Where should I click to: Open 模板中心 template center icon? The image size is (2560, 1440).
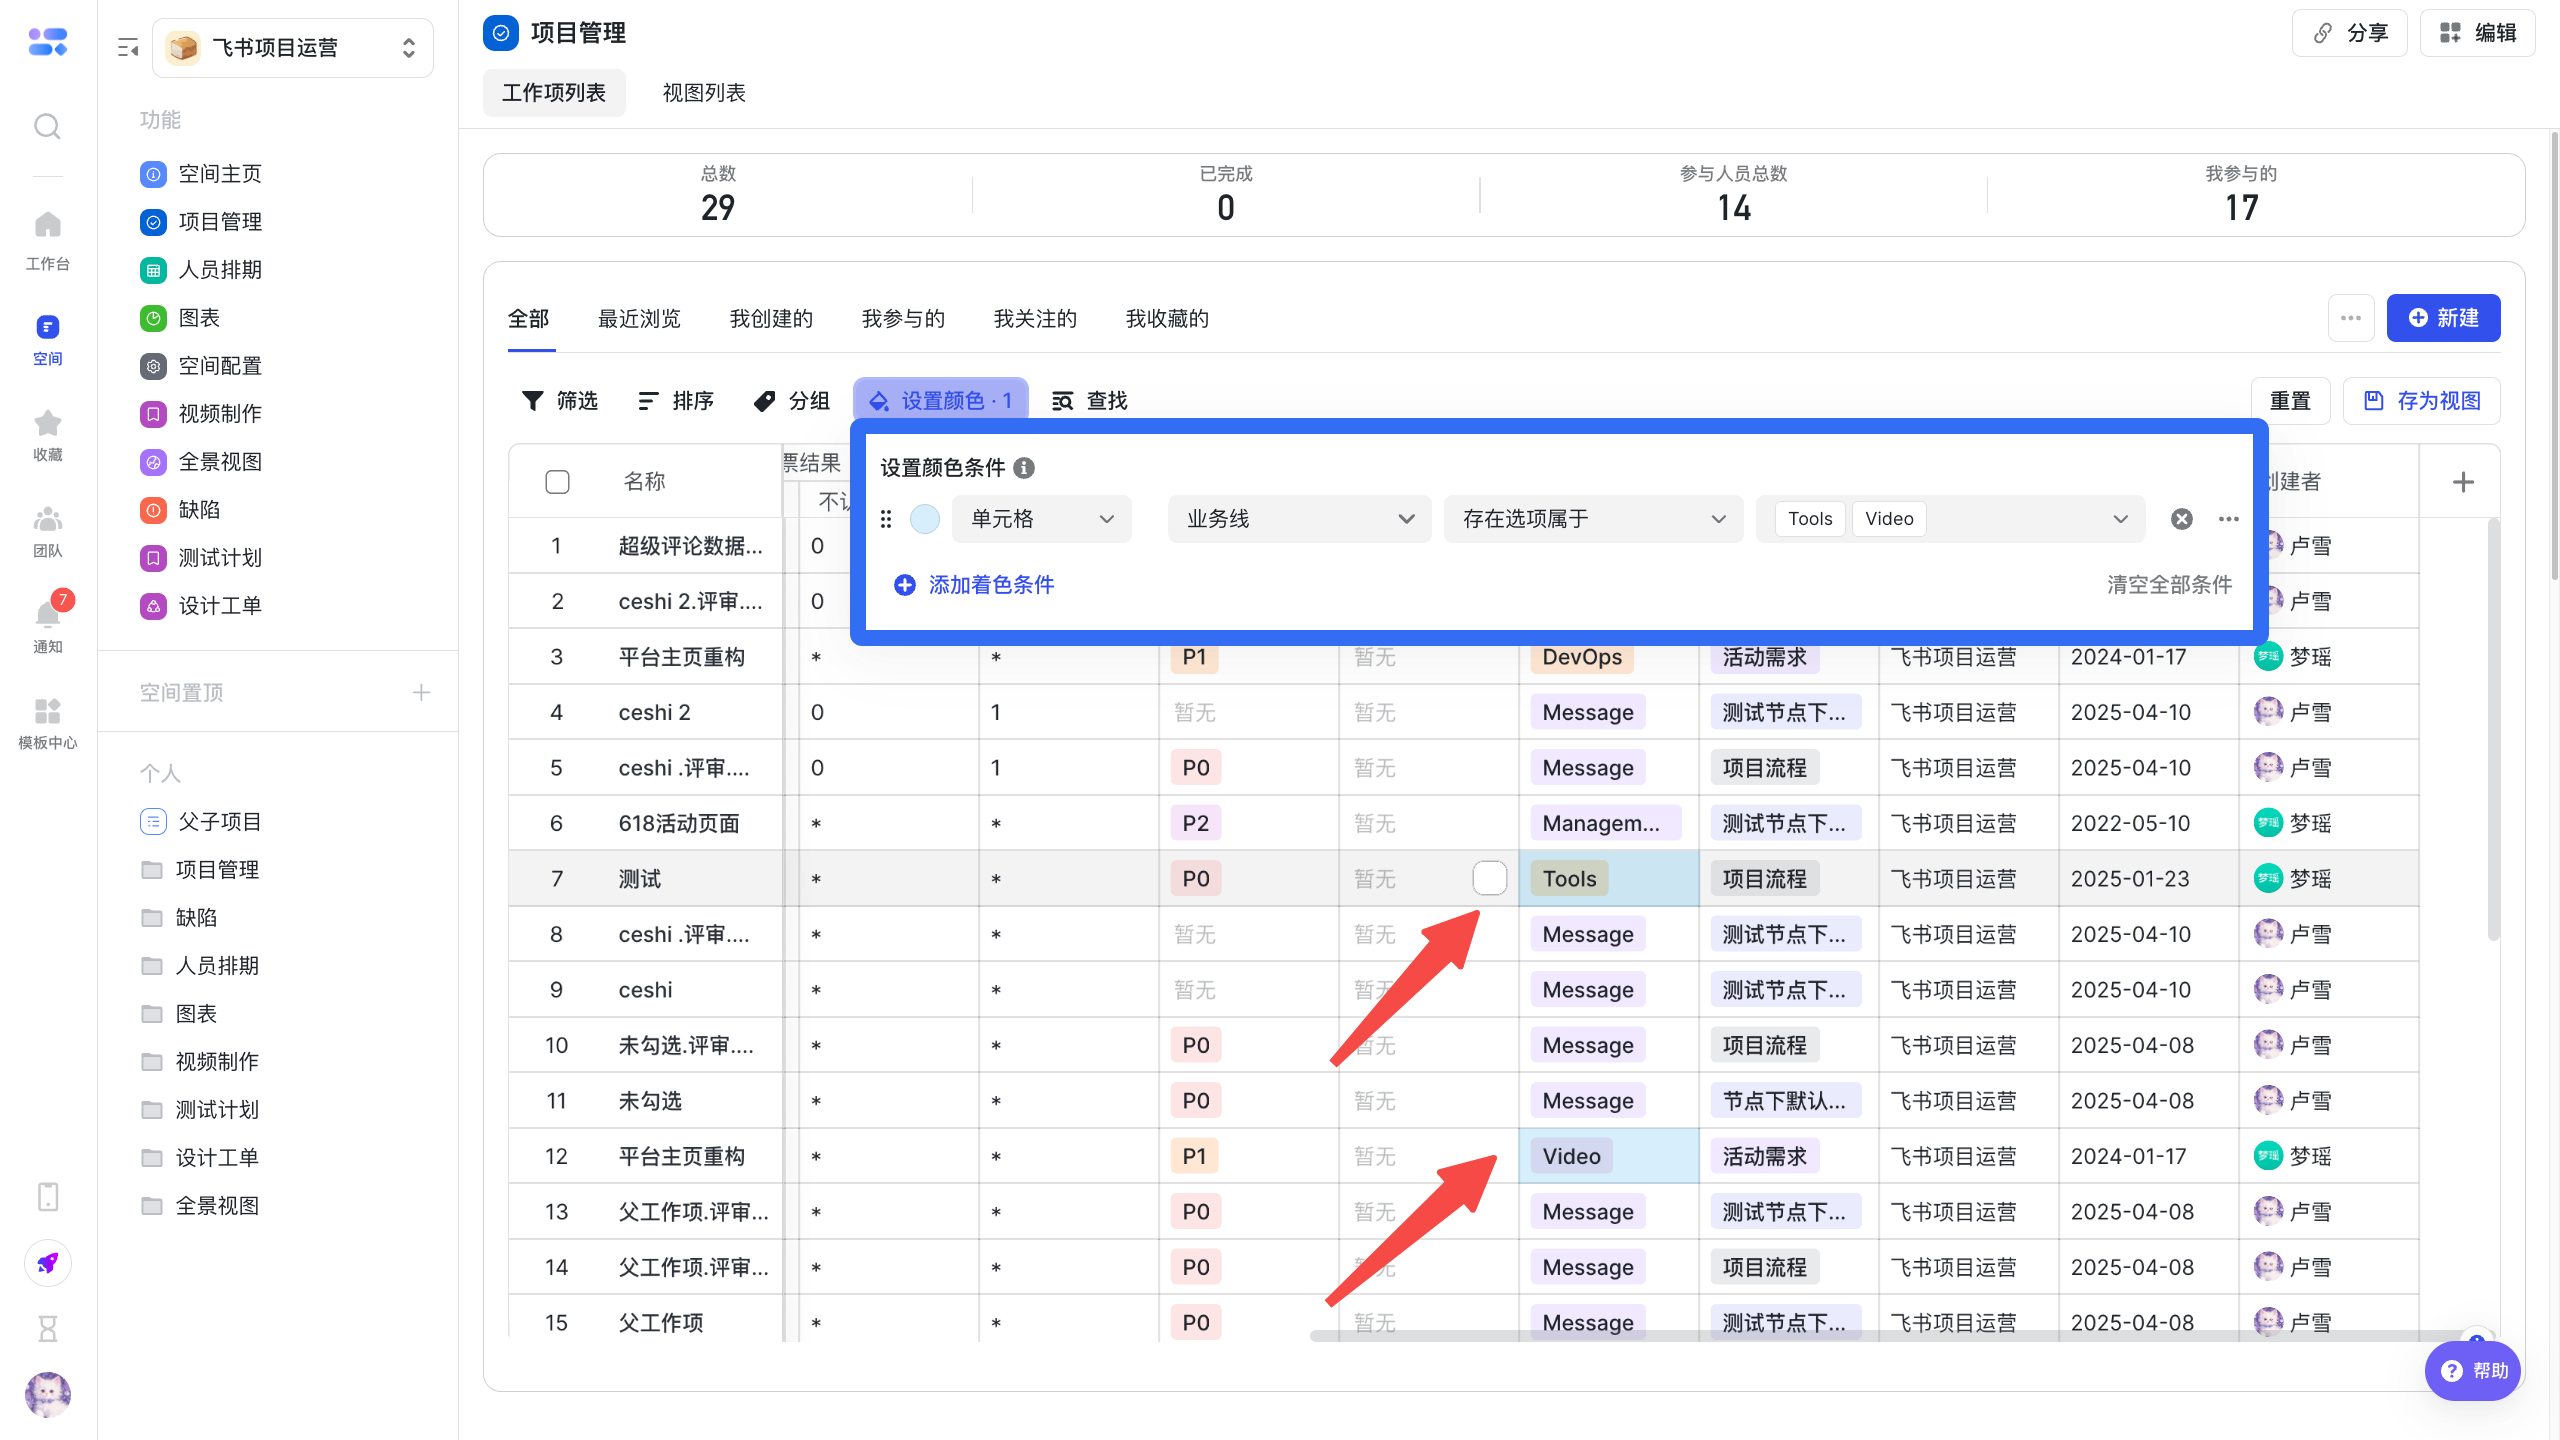[x=47, y=723]
